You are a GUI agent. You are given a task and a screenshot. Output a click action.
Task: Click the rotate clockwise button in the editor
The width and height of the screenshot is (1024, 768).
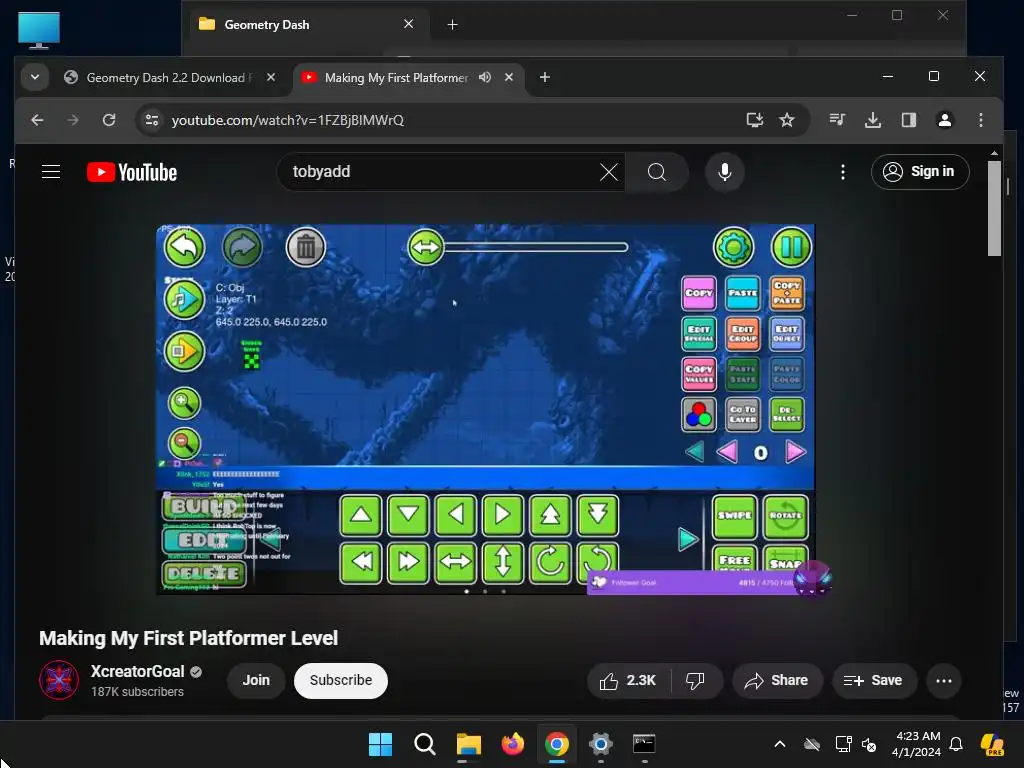tap(550, 561)
